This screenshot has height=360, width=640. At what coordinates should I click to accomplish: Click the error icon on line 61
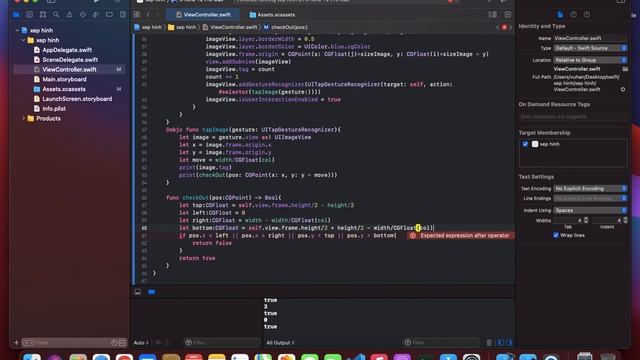point(413,236)
